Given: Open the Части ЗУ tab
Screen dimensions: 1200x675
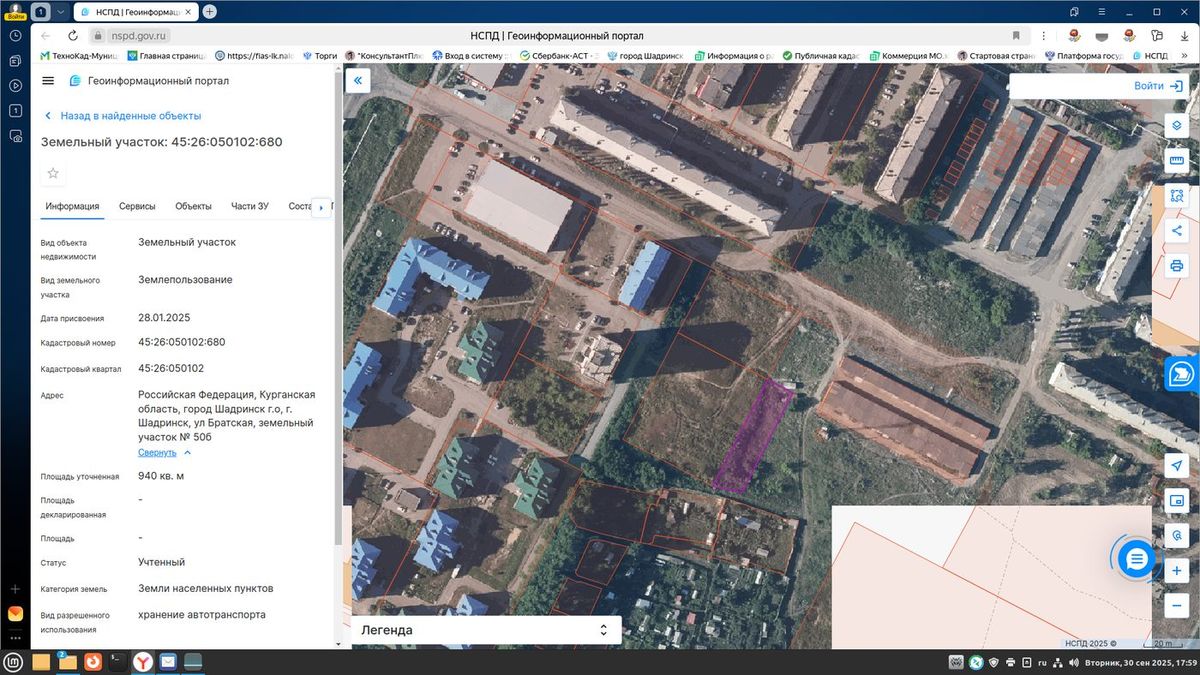Looking at the screenshot, I should [x=250, y=206].
